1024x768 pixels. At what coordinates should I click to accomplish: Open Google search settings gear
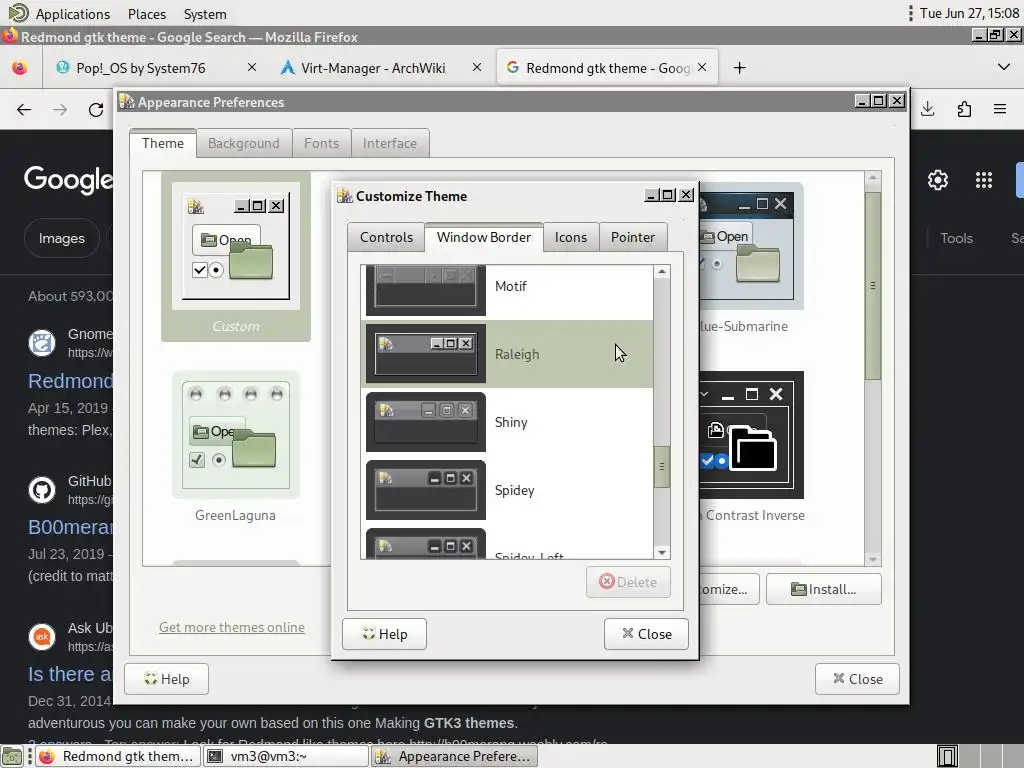(938, 180)
